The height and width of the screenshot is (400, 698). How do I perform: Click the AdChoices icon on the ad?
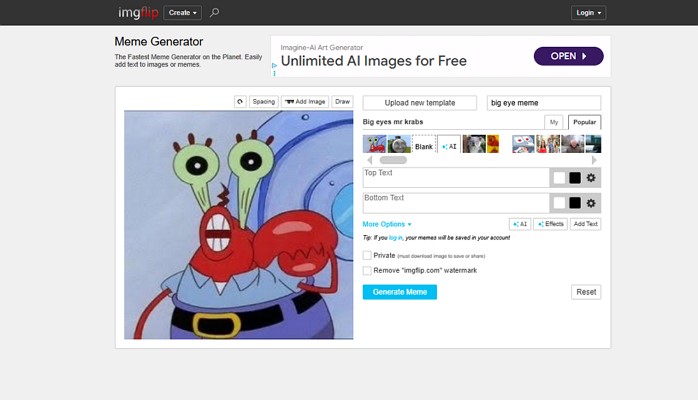(274, 65)
